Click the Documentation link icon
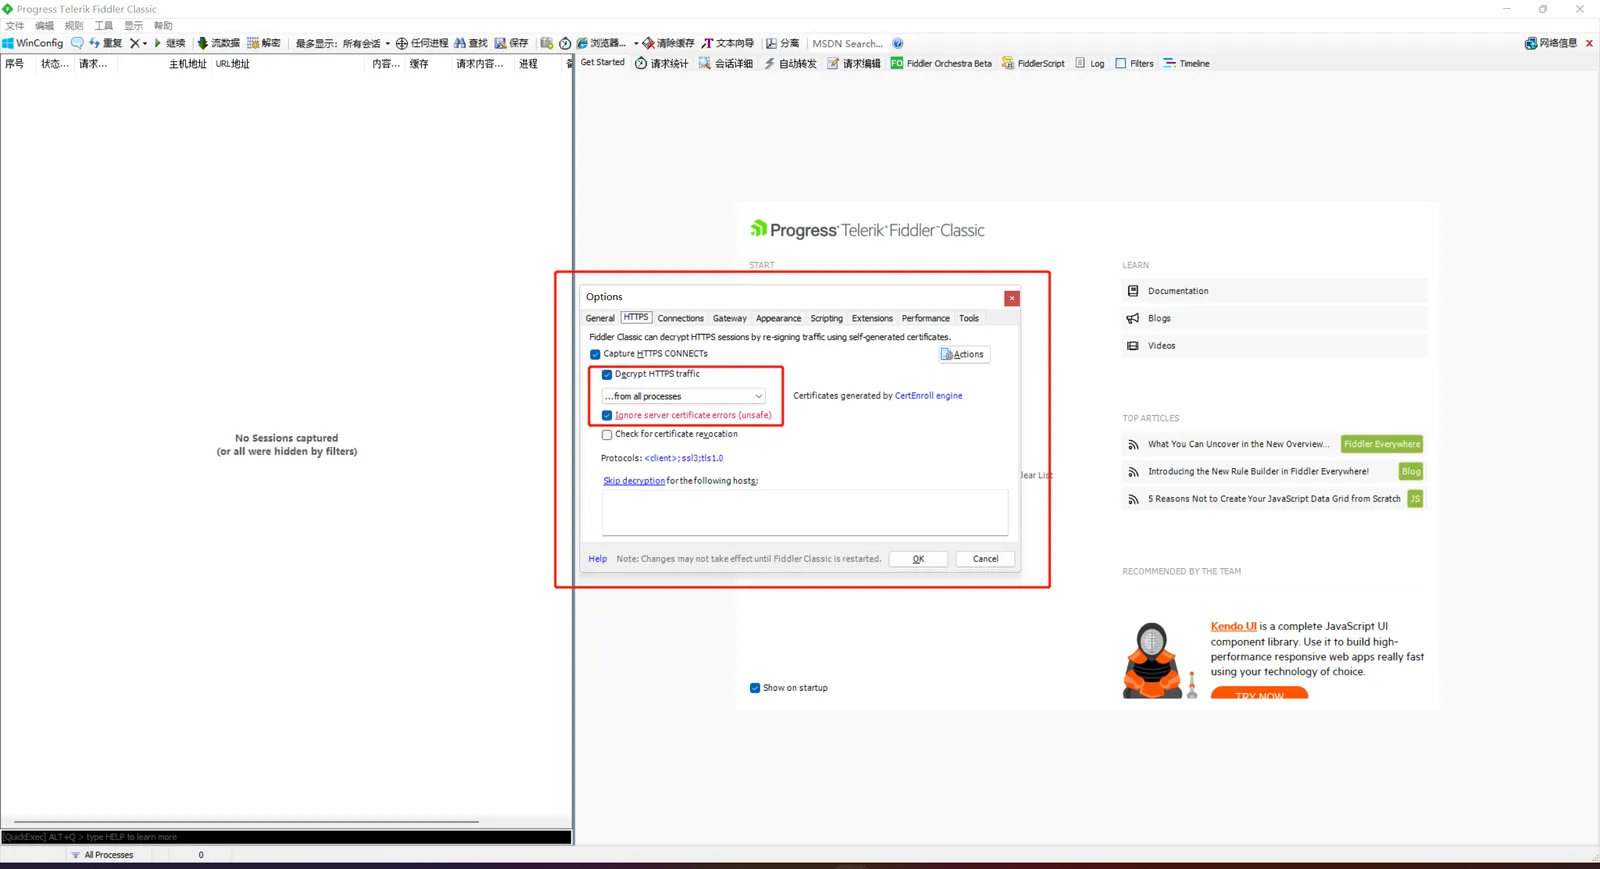This screenshot has height=869, width=1600. [x=1133, y=291]
